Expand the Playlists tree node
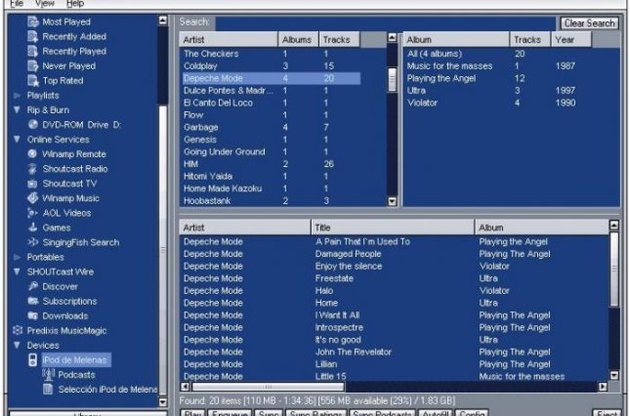Viewport: 630px width, 416px height. click(x=17, y=96)
